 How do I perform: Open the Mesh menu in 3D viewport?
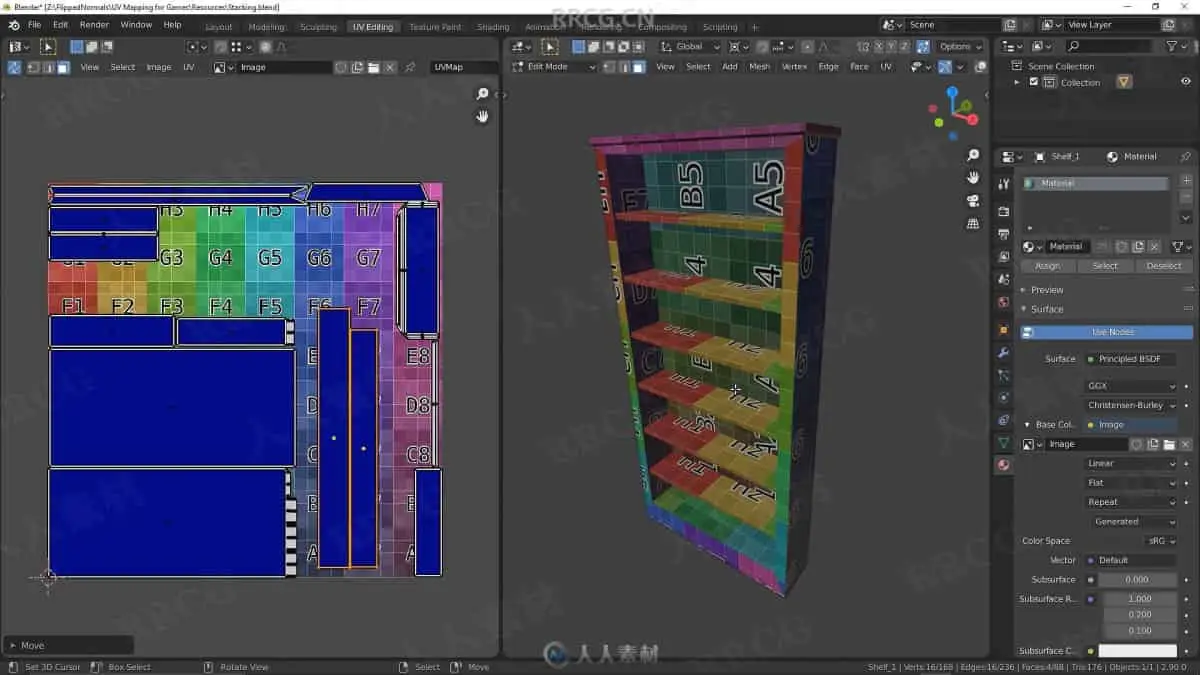click(760, 67)
